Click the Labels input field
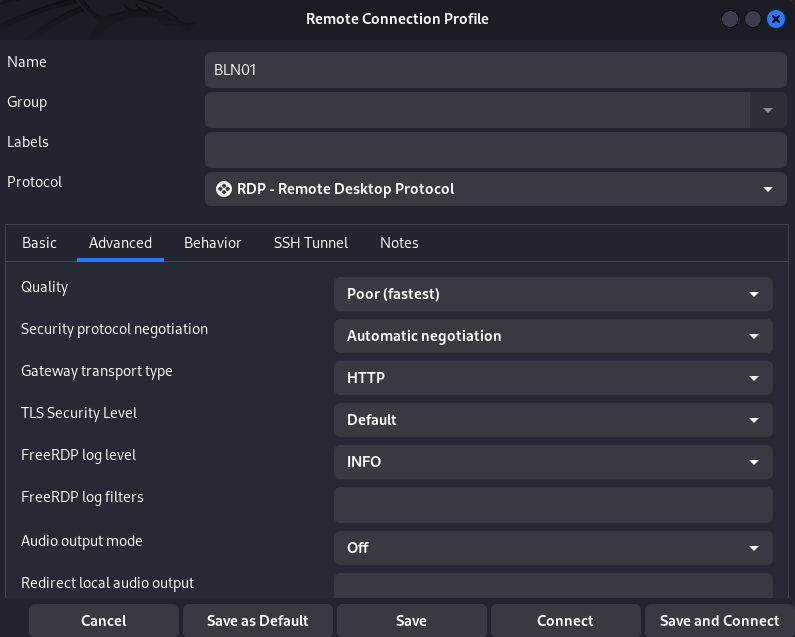The width and height of the screenshot is (795, 637). [x=496, y=150]
